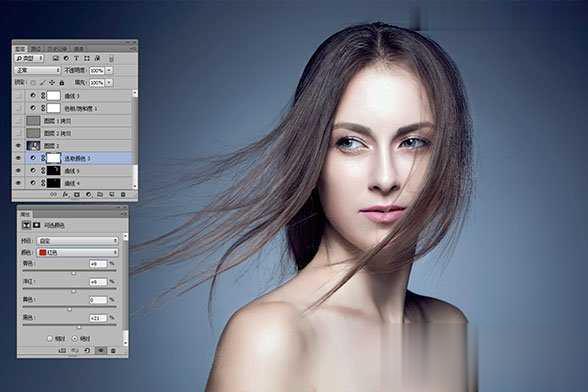The width and height of the screenshot is (588, 392).
Task: Click the Layers panel scroll down arrow
Action: (135, 186)
